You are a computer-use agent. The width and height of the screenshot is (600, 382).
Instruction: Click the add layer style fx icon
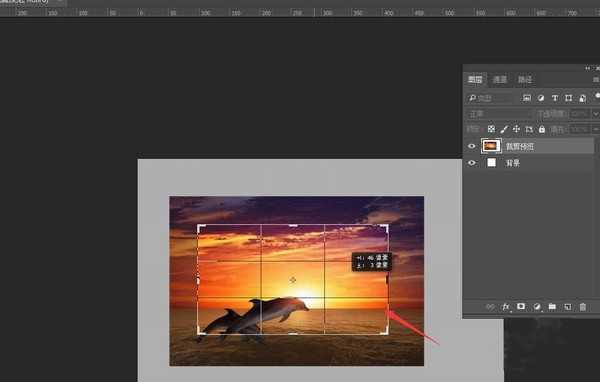pyautogui.click(x=506, y=307)
